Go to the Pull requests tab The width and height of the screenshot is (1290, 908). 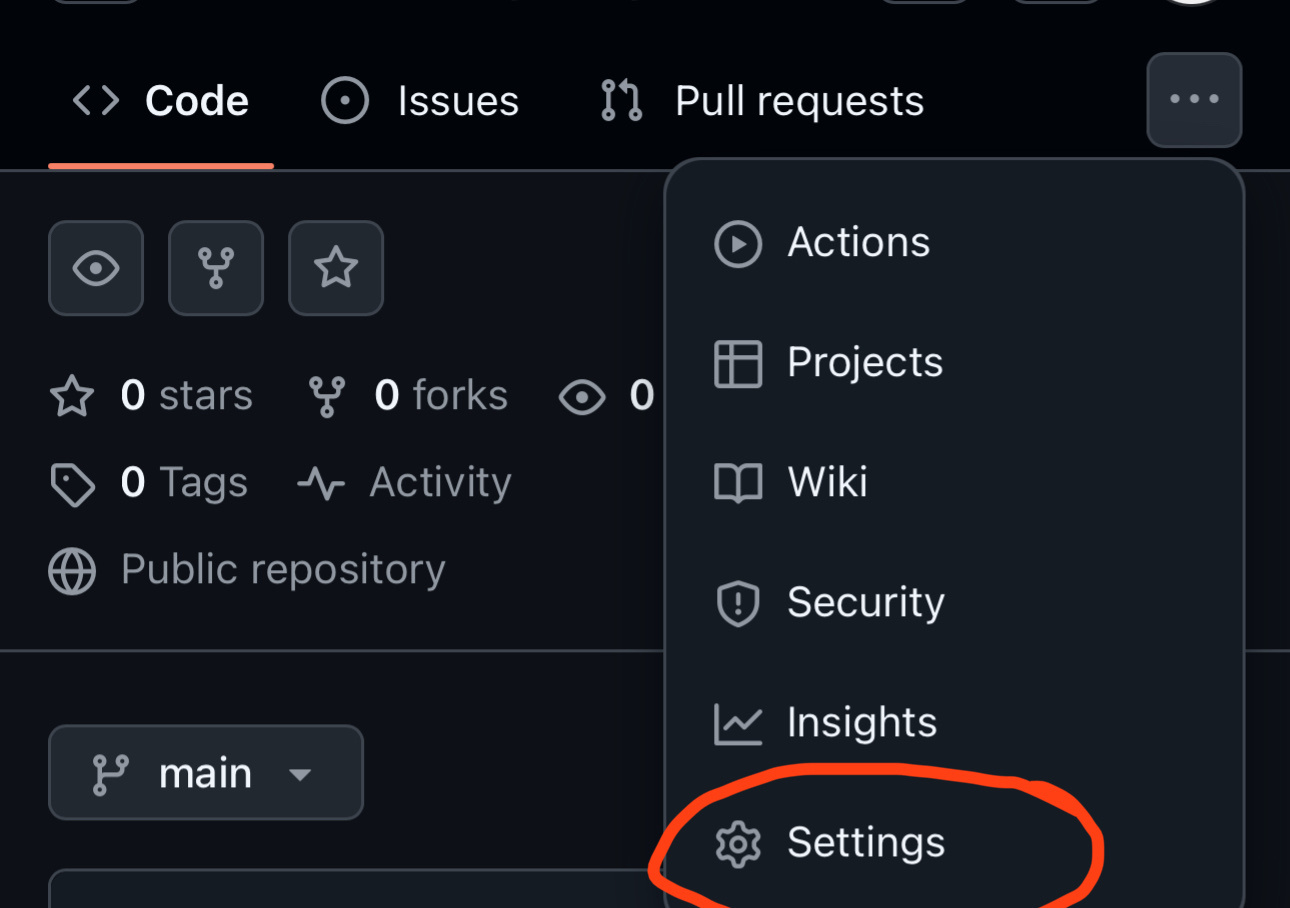pyautogui.click(x=761, y=101)
